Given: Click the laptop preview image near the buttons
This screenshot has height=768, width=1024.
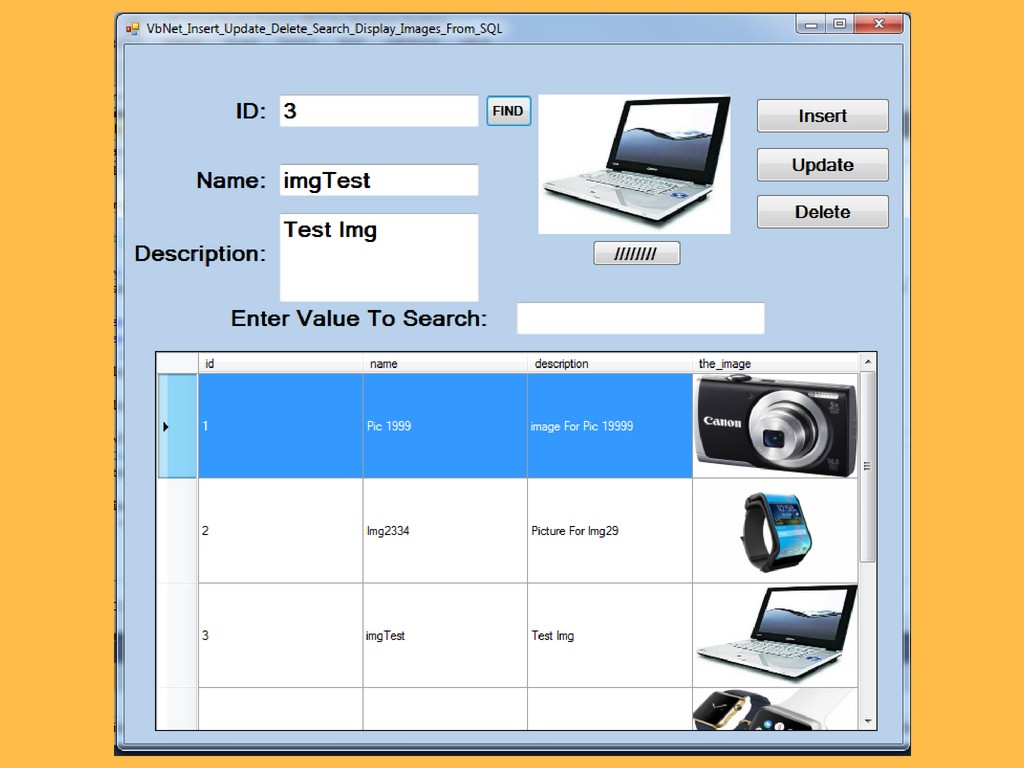Looking at the screenshot, I should click(635, 164).
